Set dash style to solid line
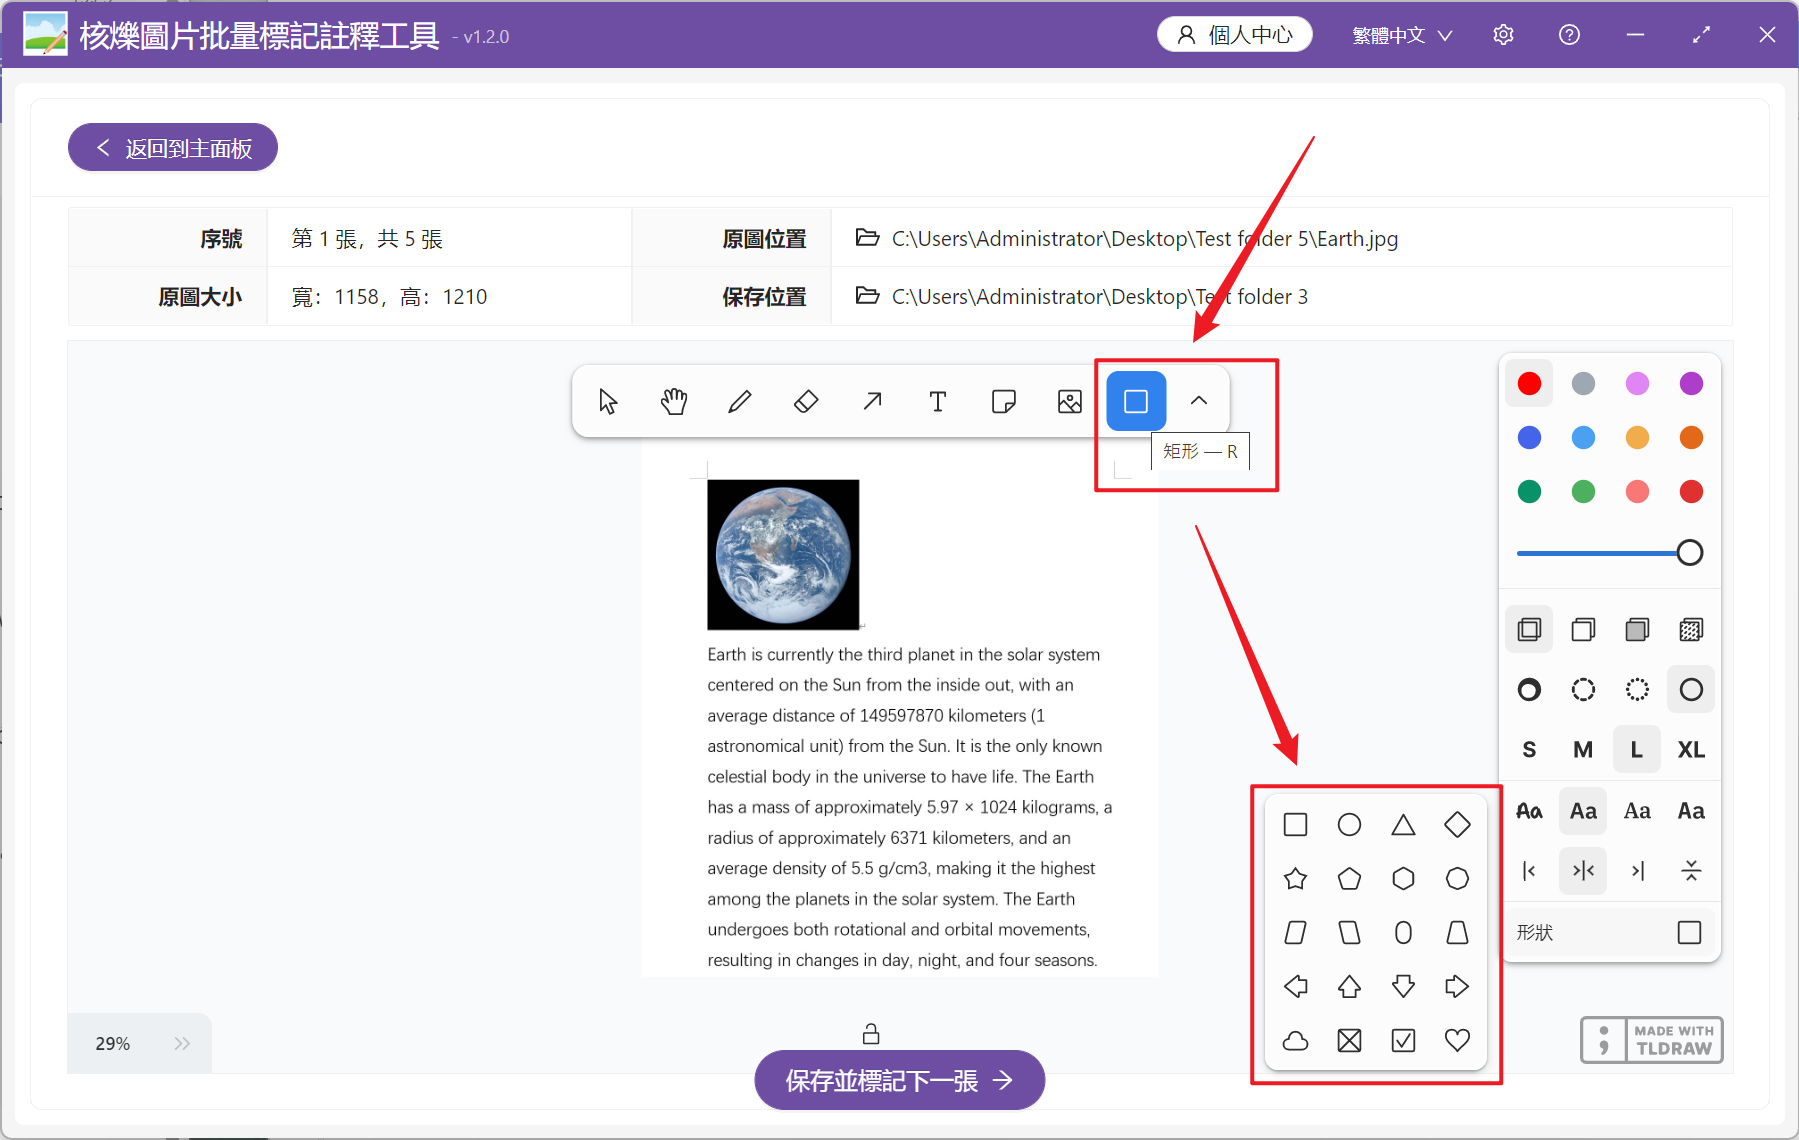The width and height of the screenshot is (1799, 1140). pyautogui.click(x=1691, y=689)
